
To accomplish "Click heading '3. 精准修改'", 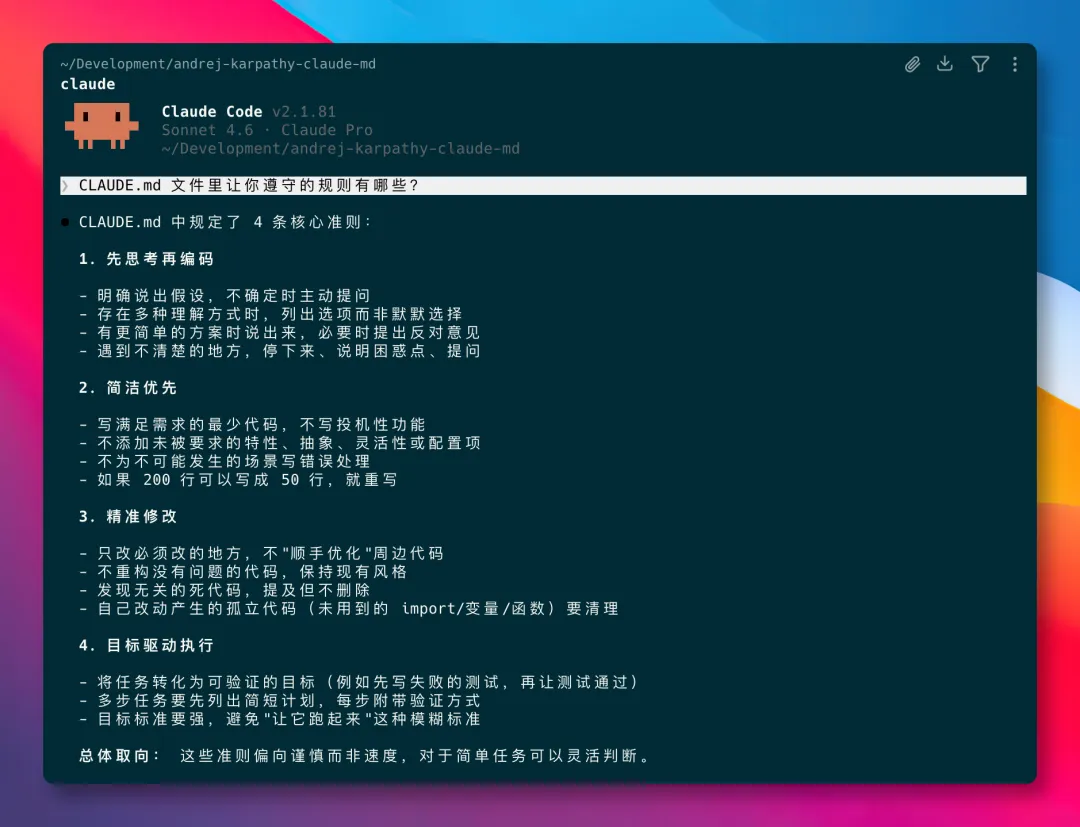I will [x=128, y=517].
